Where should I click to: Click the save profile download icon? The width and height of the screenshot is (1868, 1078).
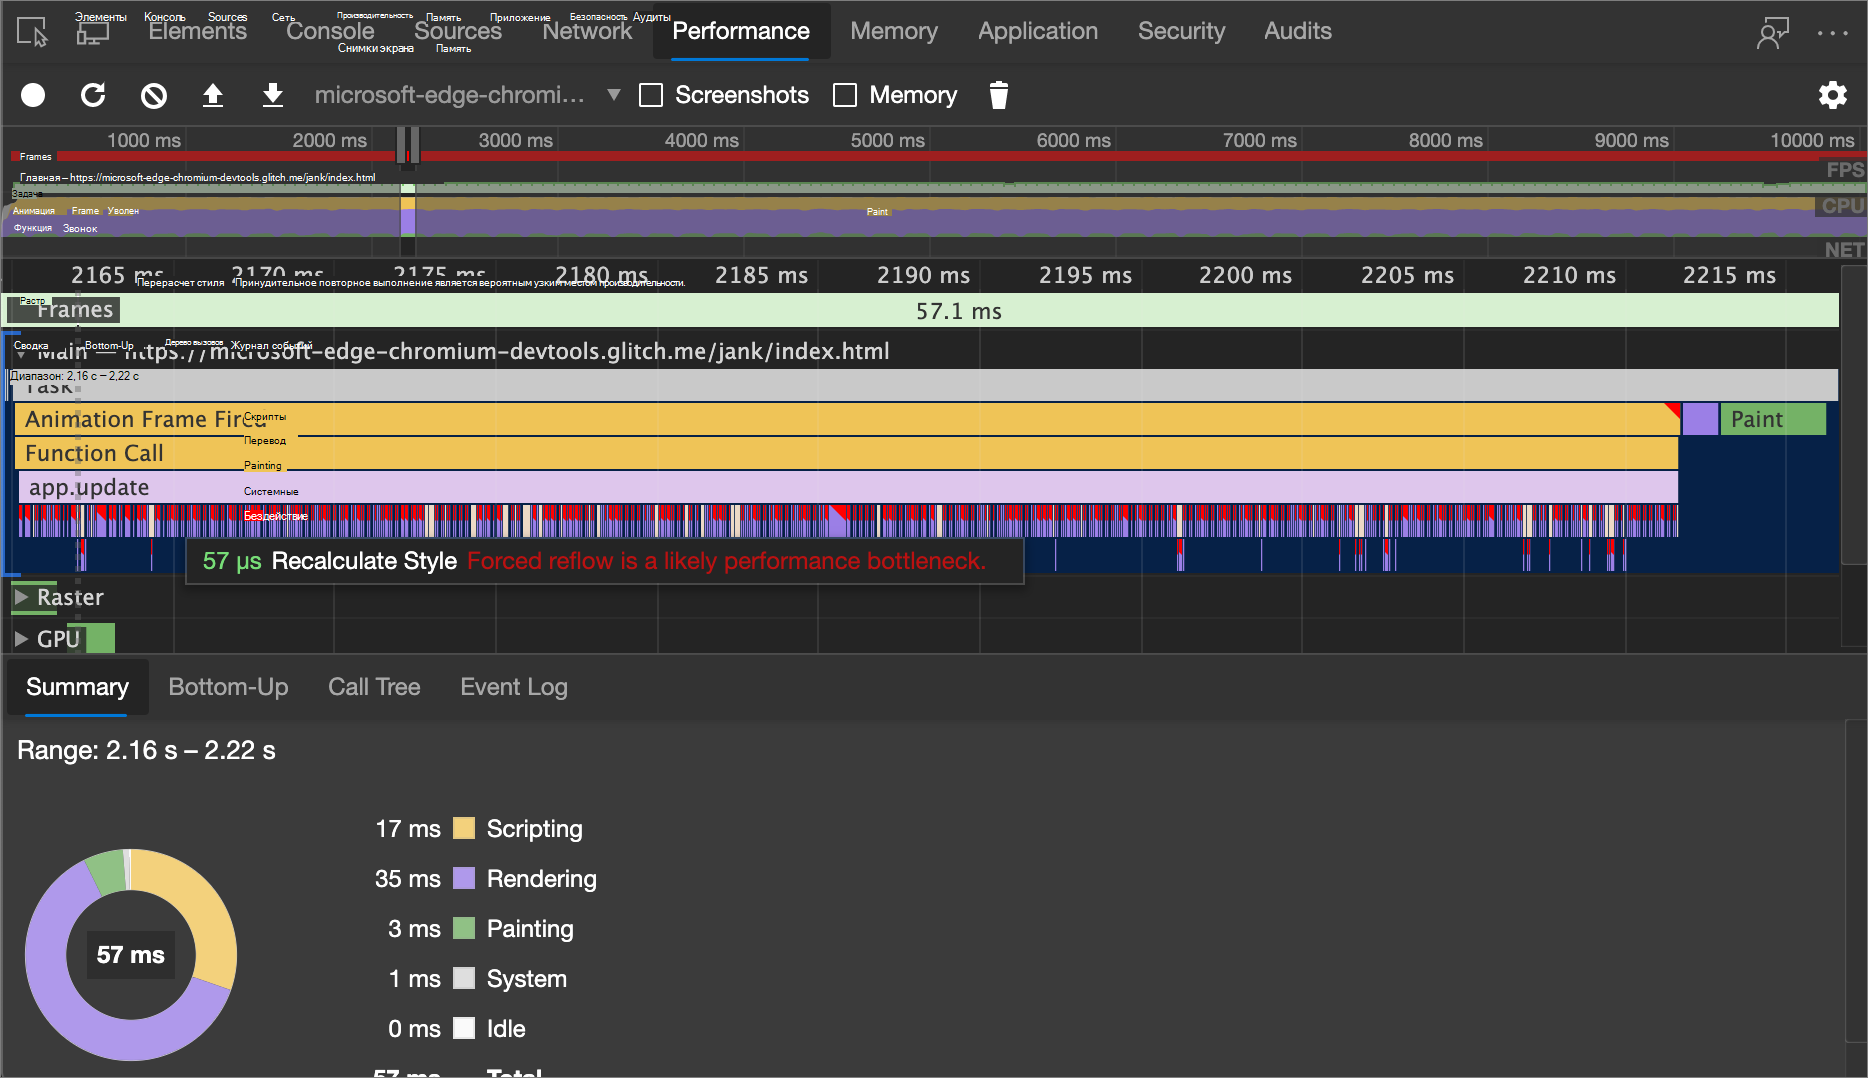[272, 95]
